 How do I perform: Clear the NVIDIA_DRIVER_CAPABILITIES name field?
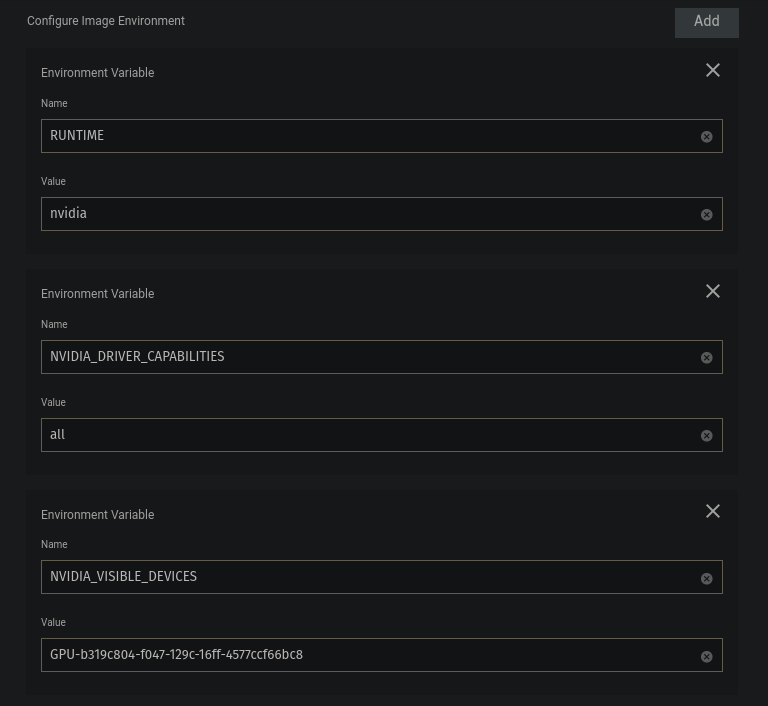tap(706, 357)
